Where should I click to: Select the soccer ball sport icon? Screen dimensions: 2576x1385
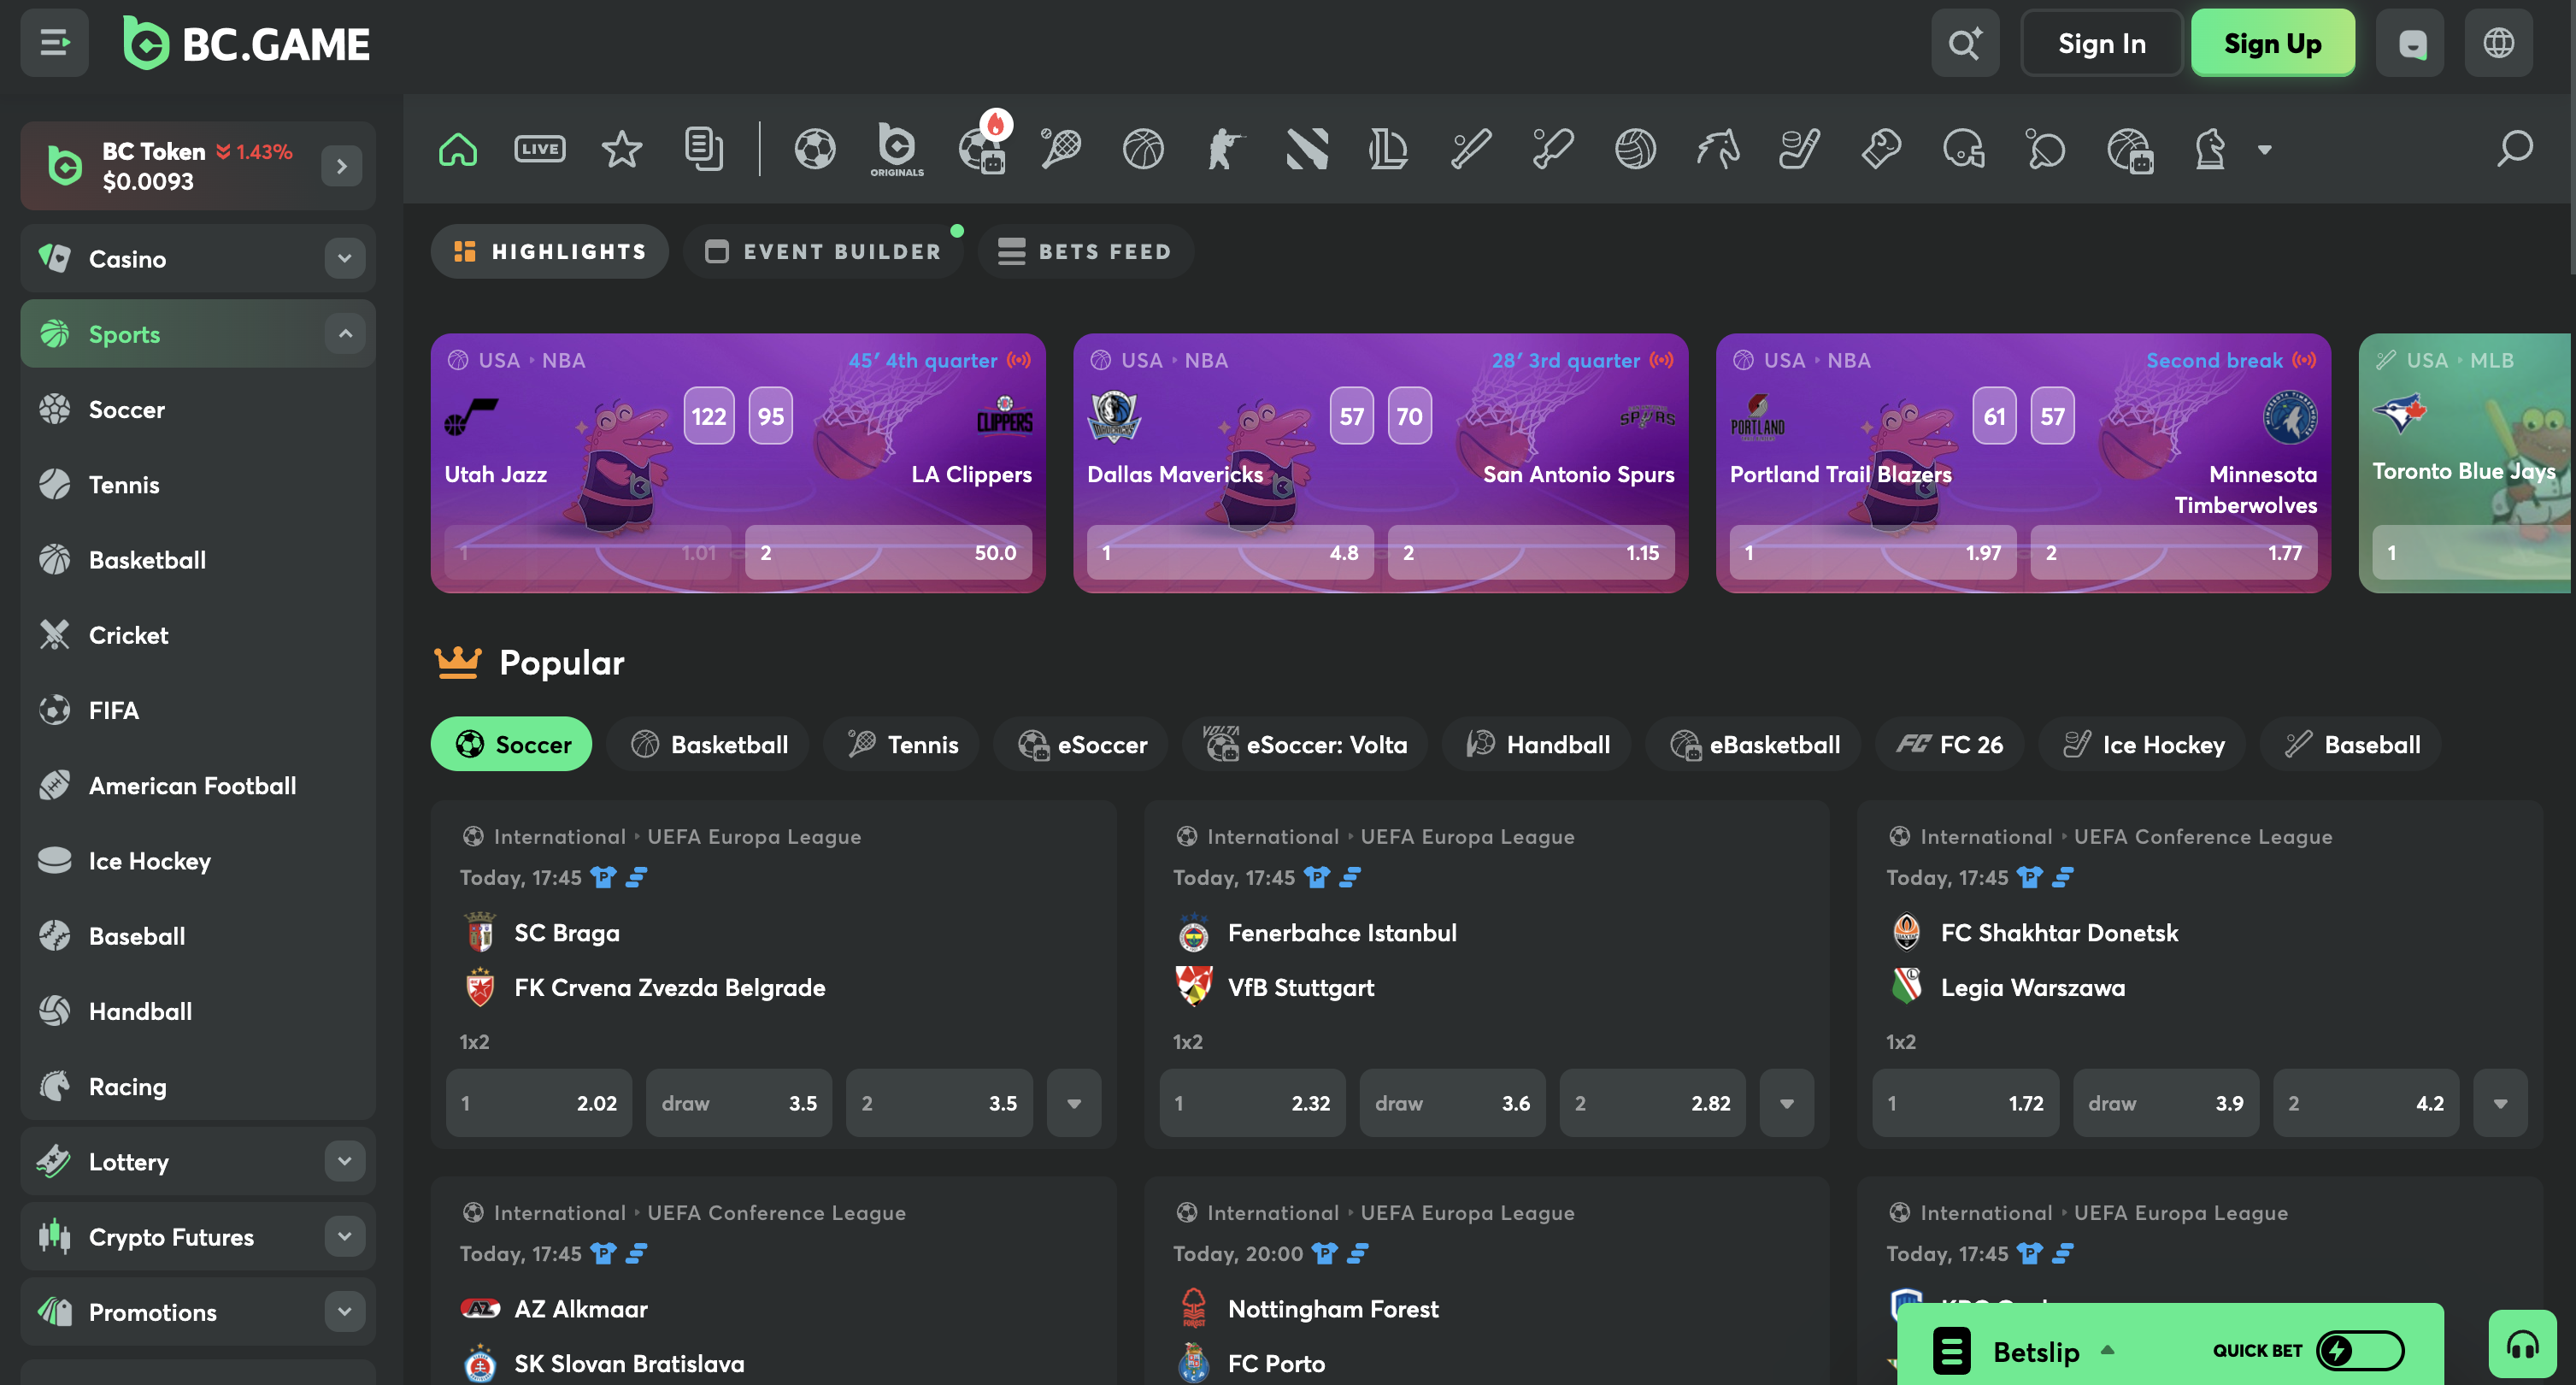[814, 149]
